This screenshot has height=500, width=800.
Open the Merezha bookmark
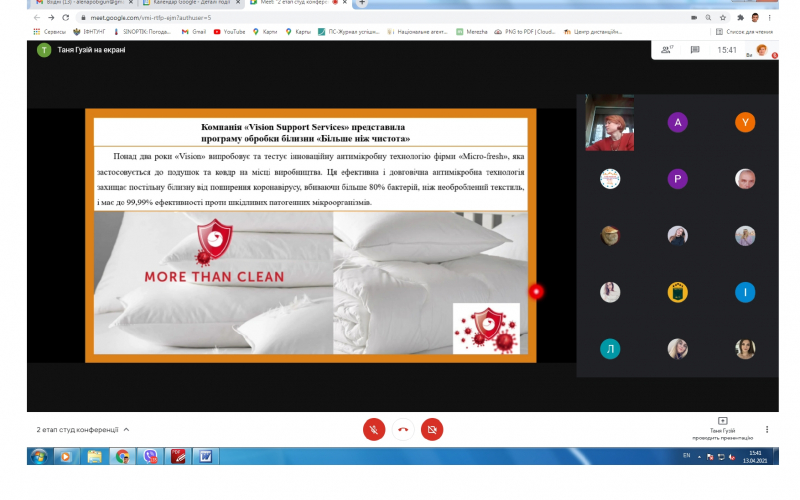(472, 32)
